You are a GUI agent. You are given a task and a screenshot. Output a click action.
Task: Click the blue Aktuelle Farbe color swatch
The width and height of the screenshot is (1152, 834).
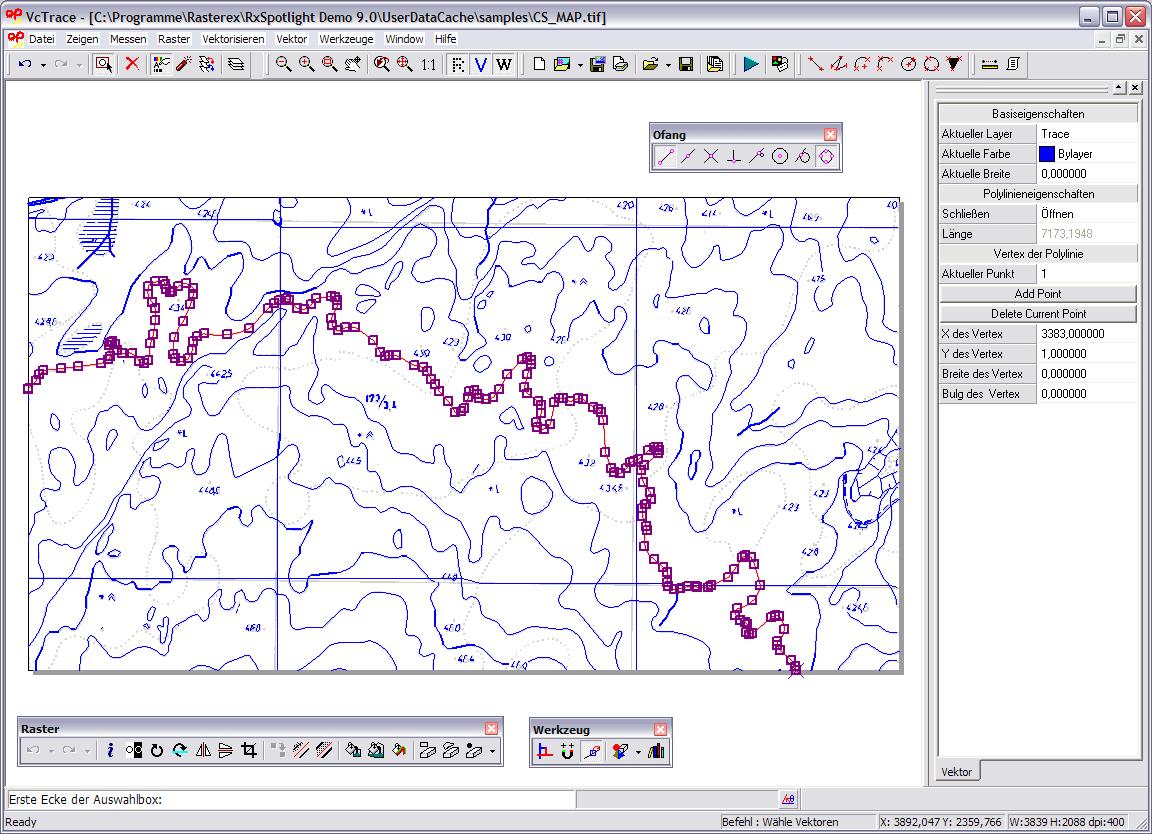1047,154
